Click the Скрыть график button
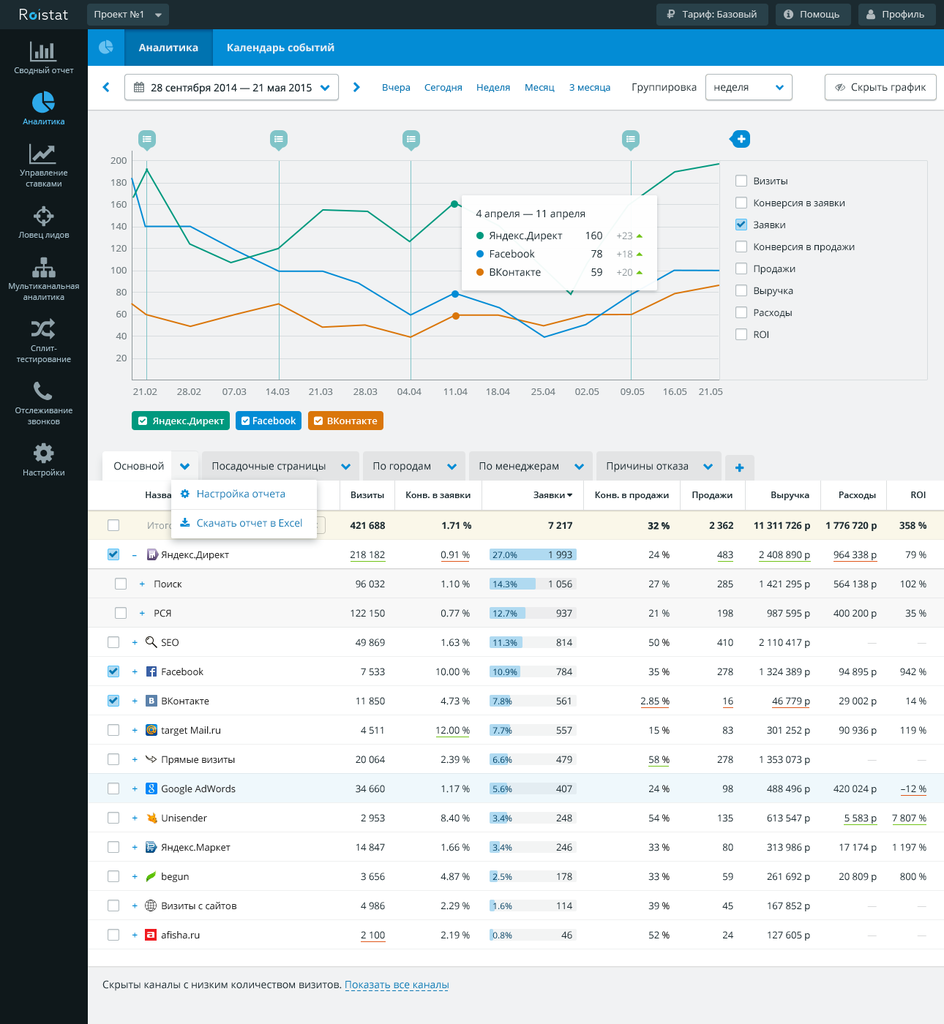 [x=880, y=87]
